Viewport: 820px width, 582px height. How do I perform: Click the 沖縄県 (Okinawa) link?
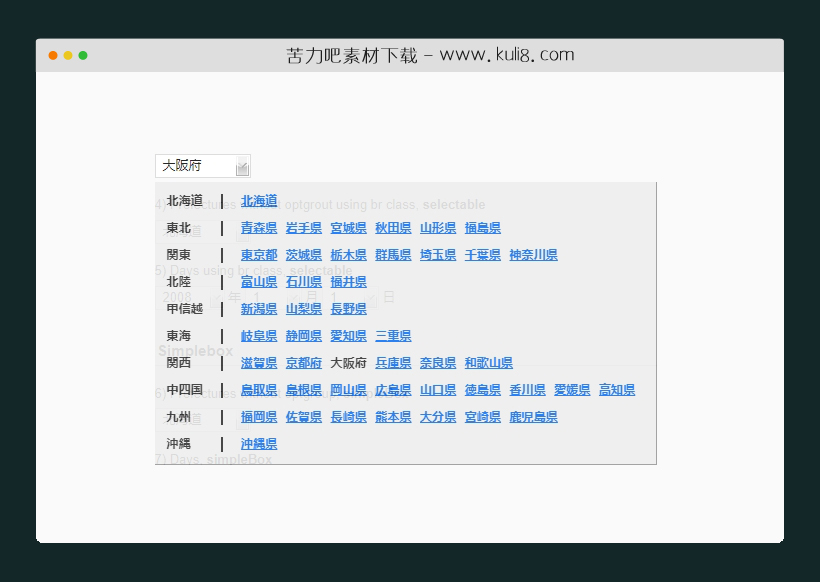coord(258,443)
